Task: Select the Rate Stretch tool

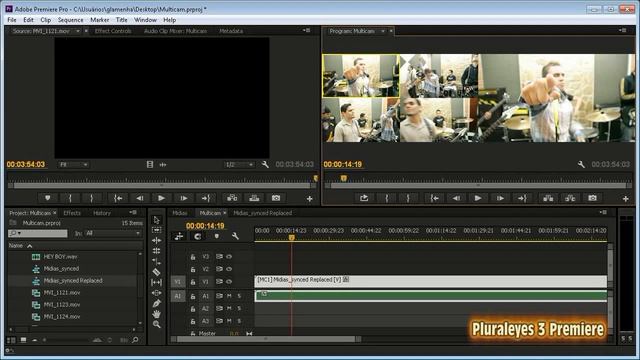Action: pyautogui.click(x=157, y=261)
